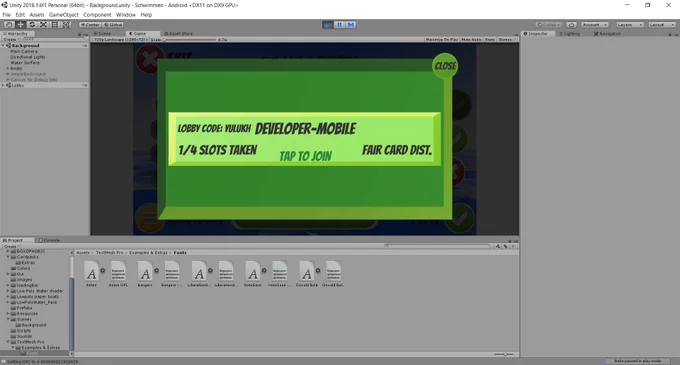
Task: Collapse the Scenes folder
Action: point(8,319)
